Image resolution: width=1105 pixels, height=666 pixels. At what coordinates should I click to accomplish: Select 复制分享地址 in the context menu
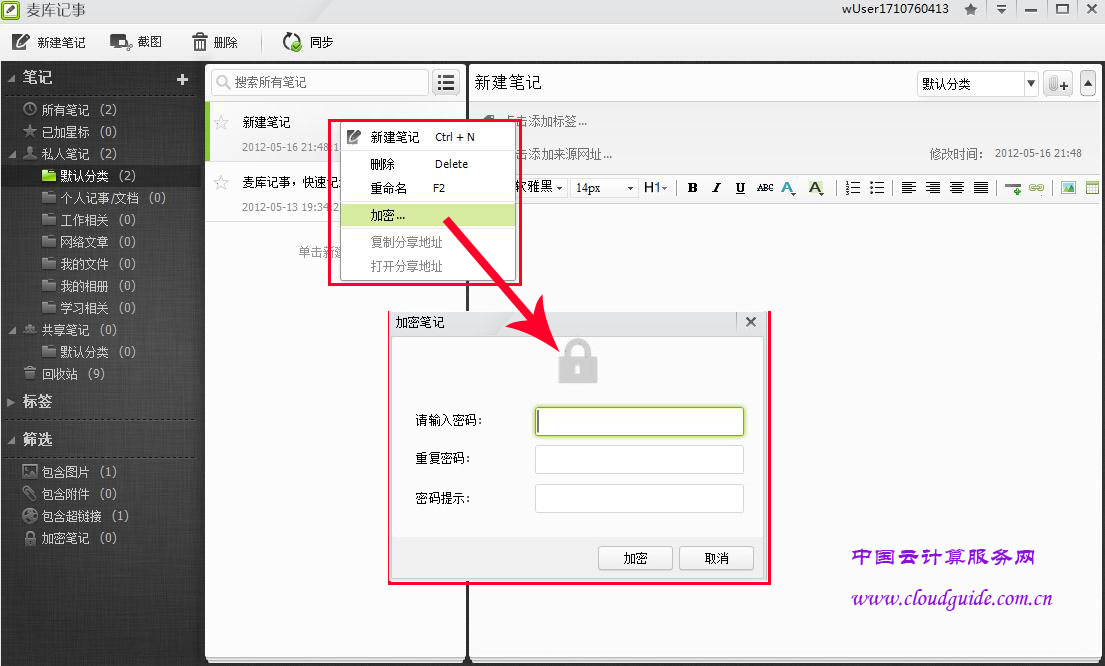coord(428,242)
